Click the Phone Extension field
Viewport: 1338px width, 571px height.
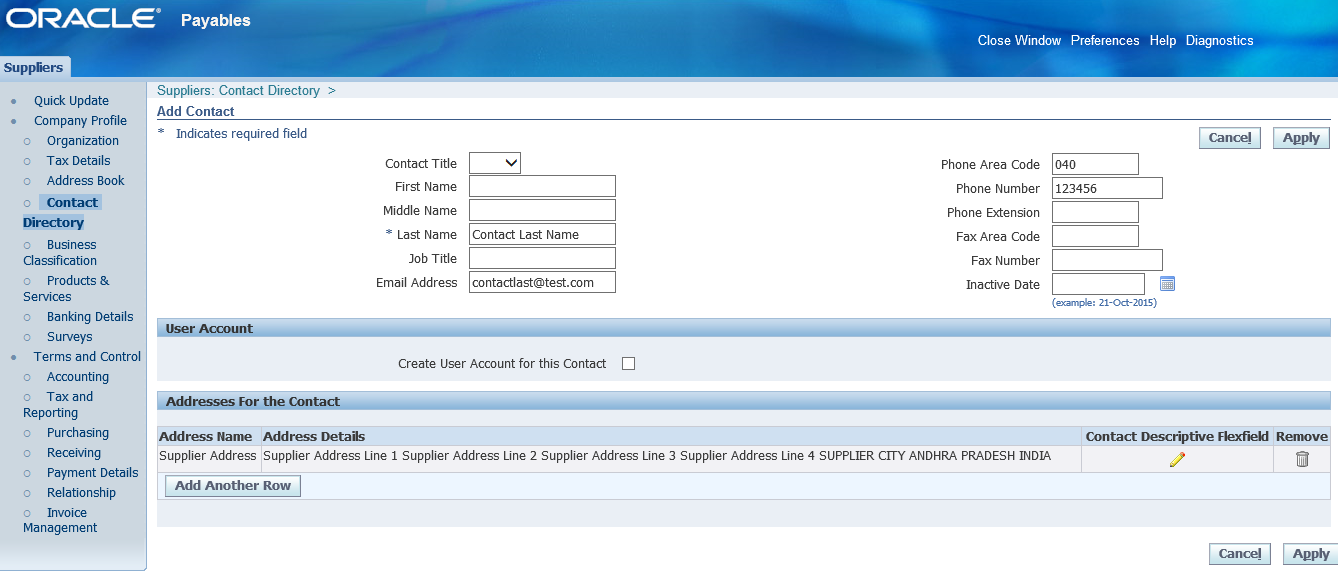coord(1095,212)
